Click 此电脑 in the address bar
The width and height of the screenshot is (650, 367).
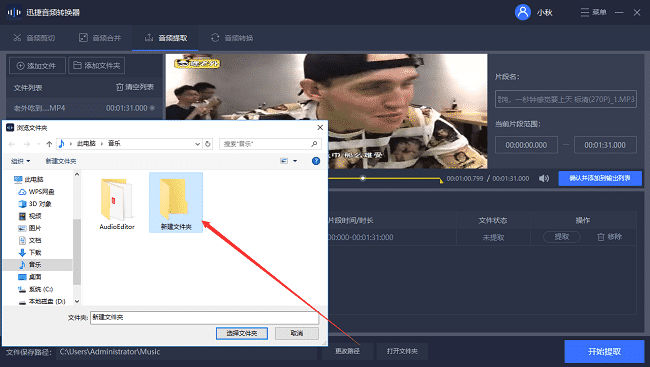click(x=86, y=143)
